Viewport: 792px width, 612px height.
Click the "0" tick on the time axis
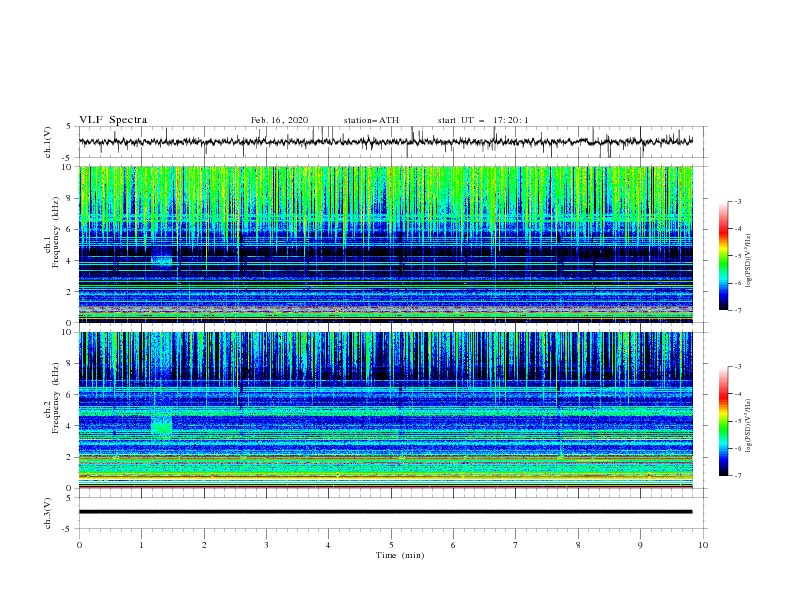click(x=79, y=545)
